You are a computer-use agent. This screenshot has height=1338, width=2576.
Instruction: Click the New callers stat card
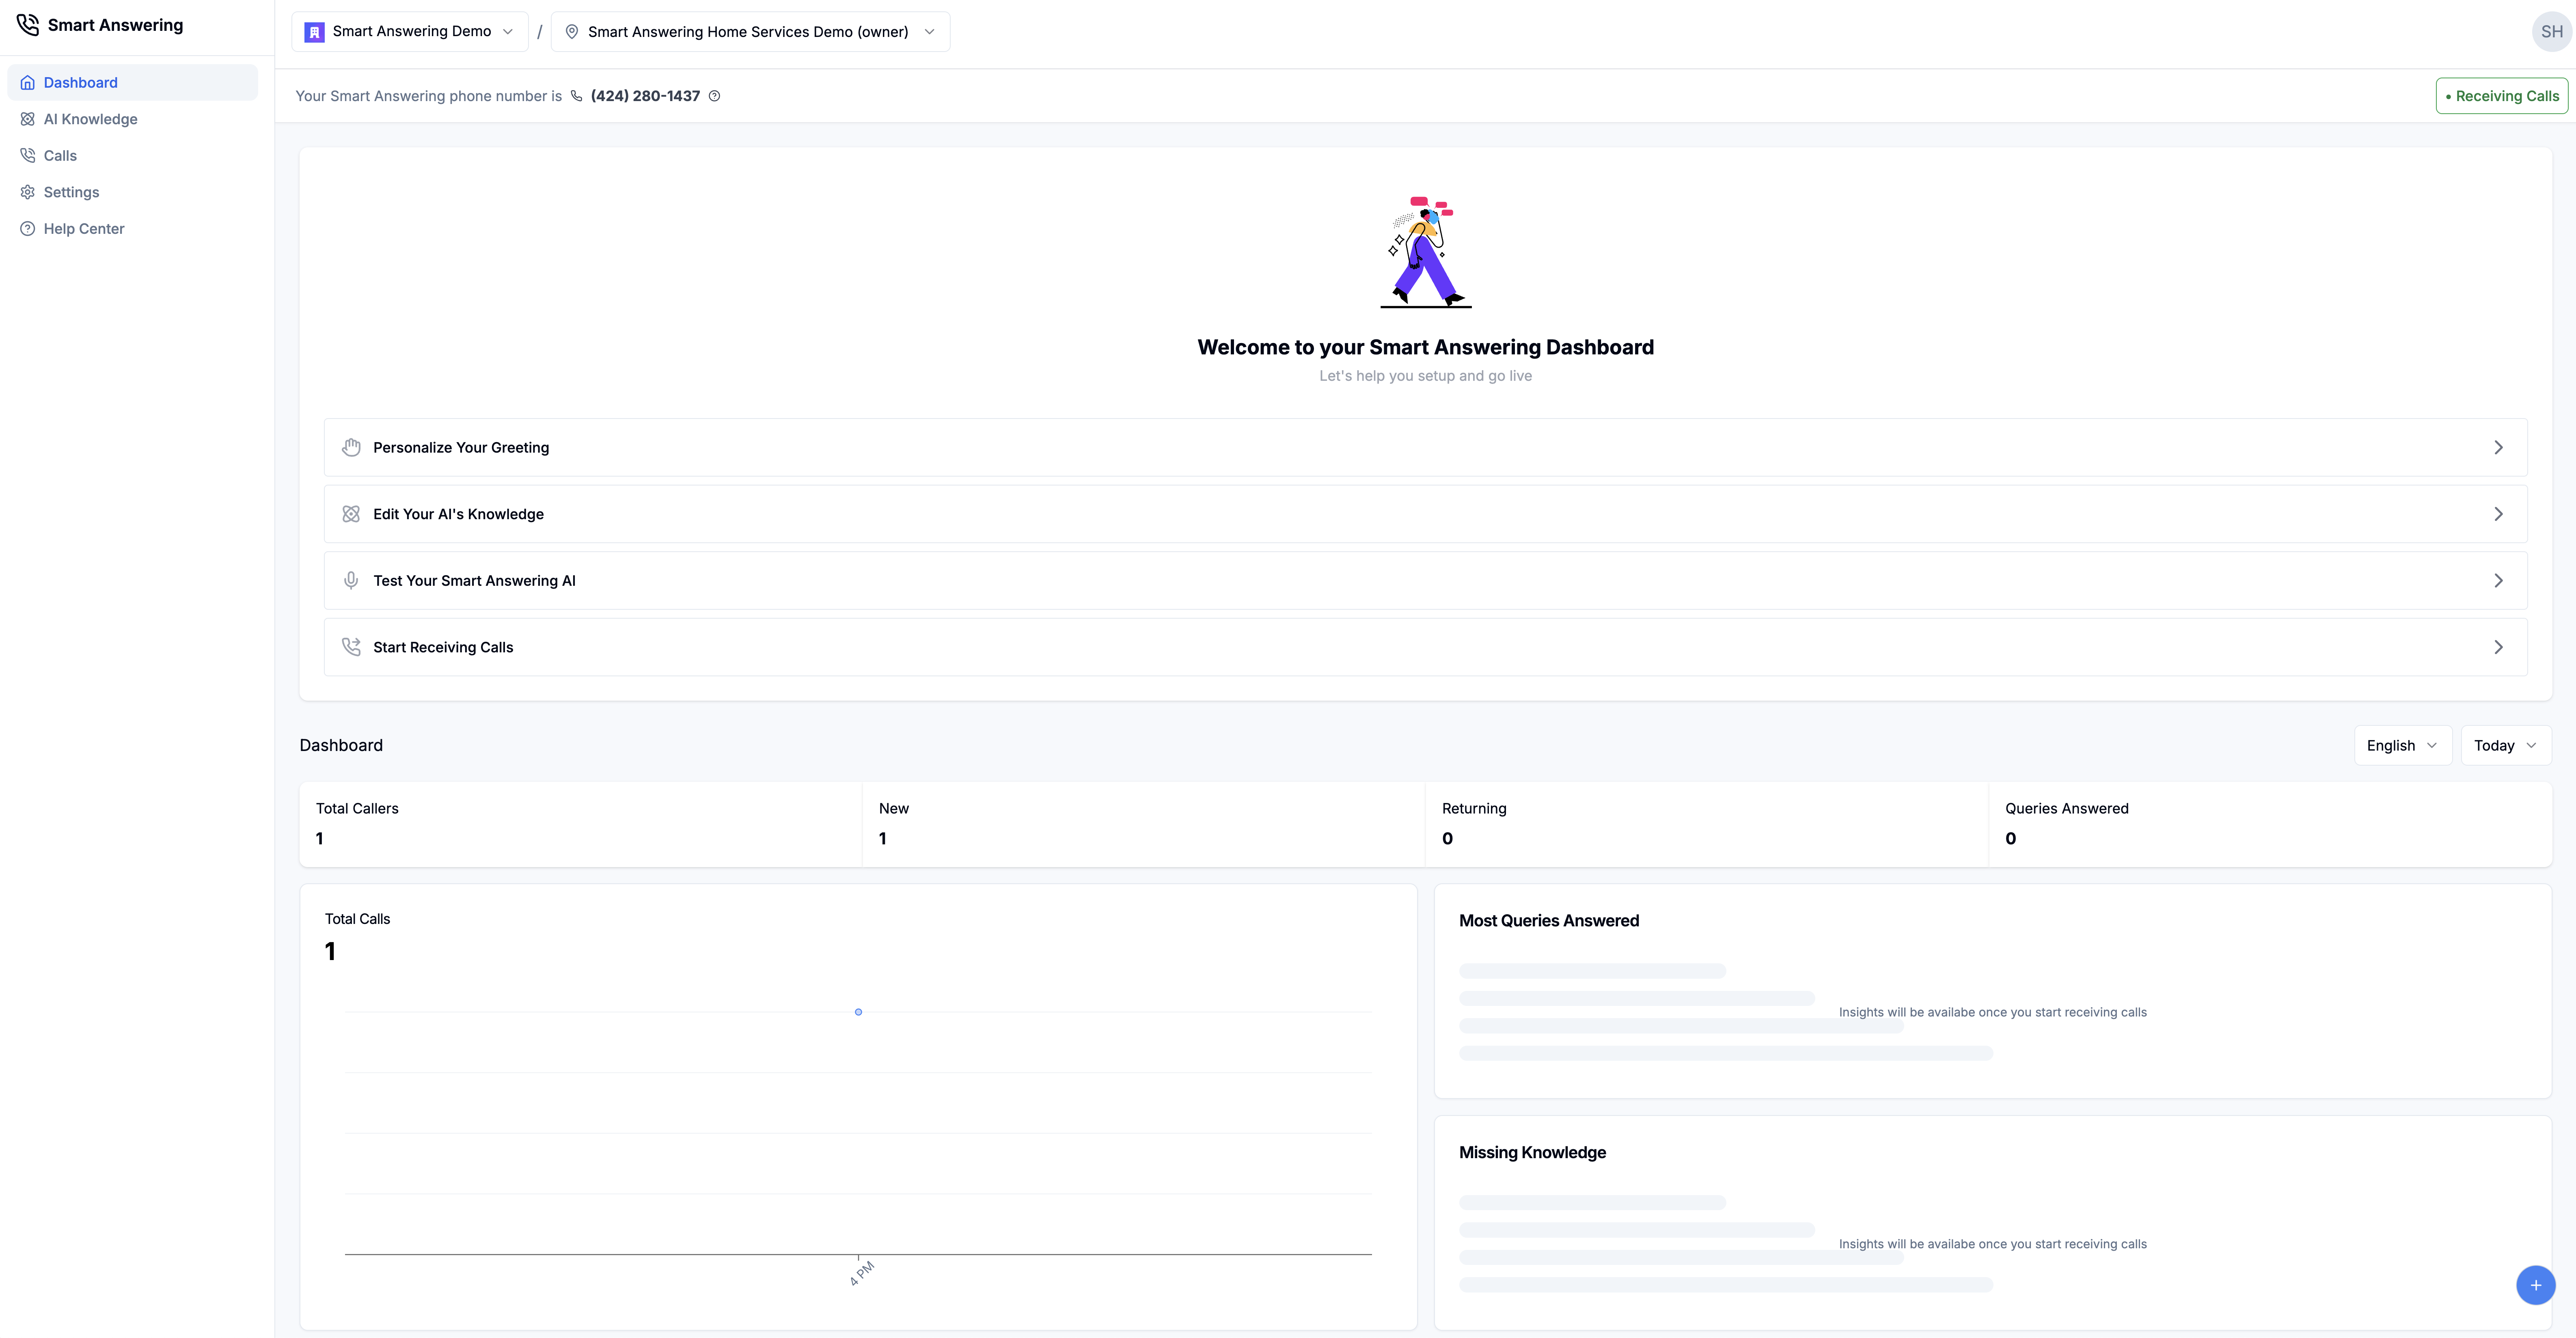1143,824
